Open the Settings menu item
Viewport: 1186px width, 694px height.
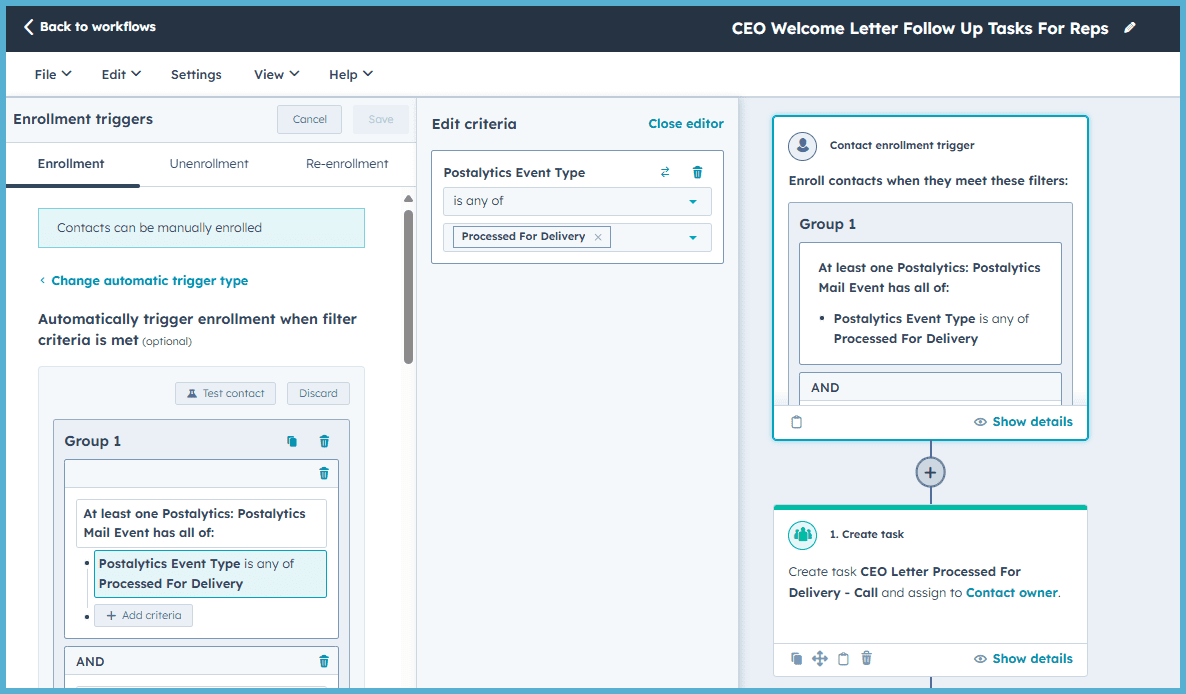196,74
